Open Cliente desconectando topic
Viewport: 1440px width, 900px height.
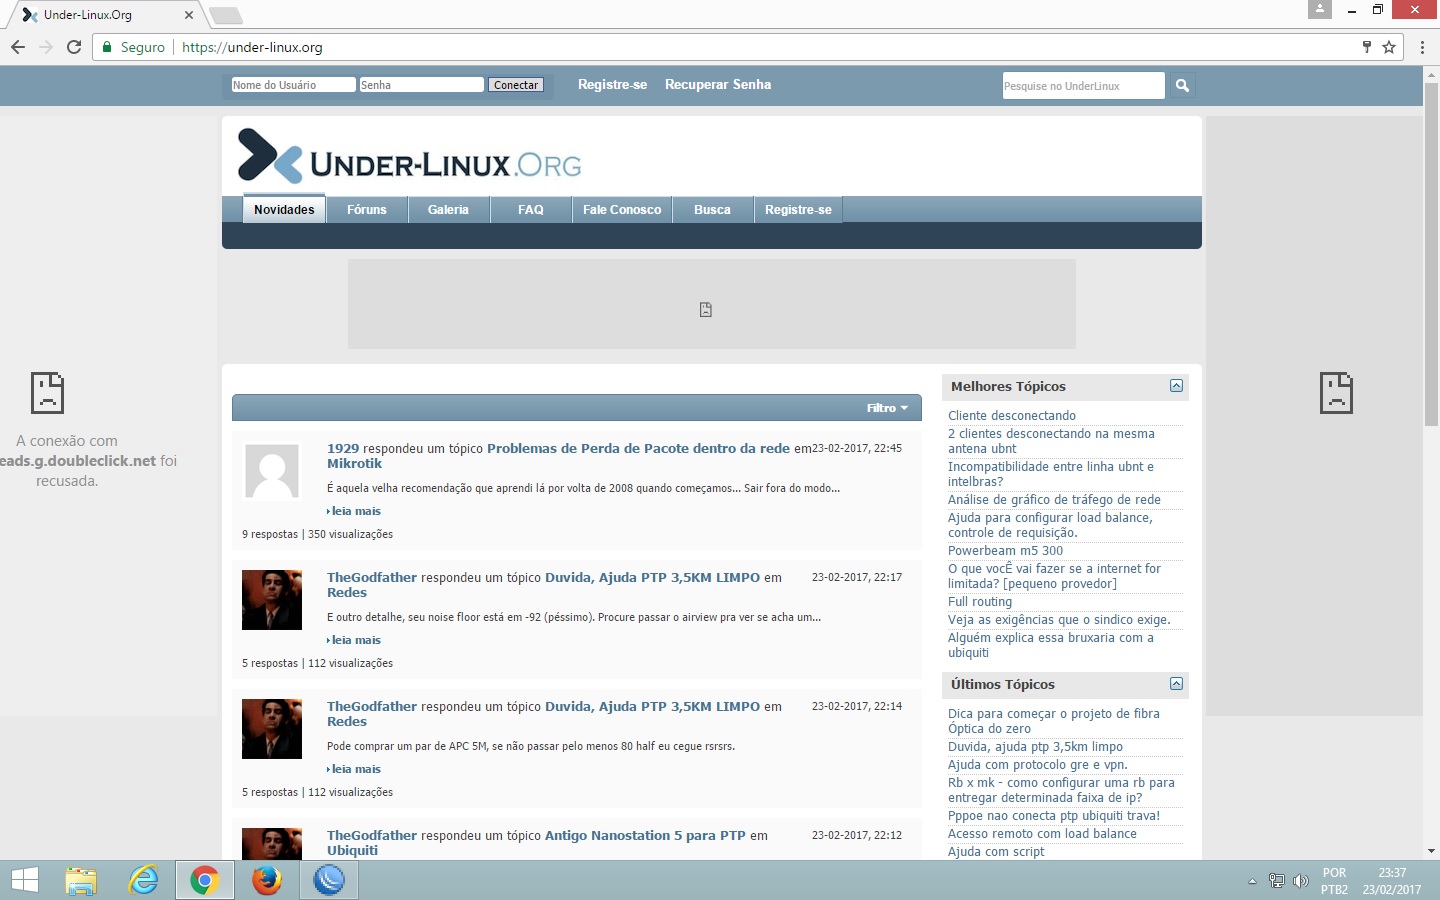(1012, 415)
